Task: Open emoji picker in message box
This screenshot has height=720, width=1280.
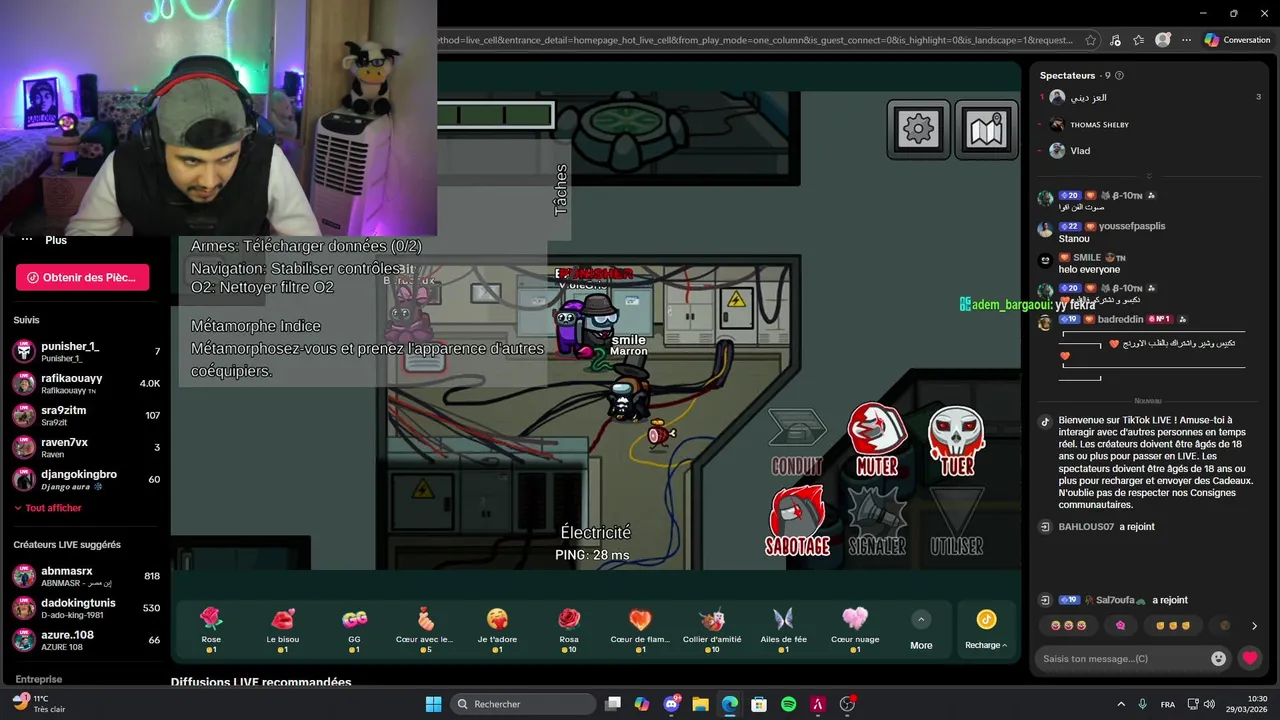Action: click(x=1218, y=658)
